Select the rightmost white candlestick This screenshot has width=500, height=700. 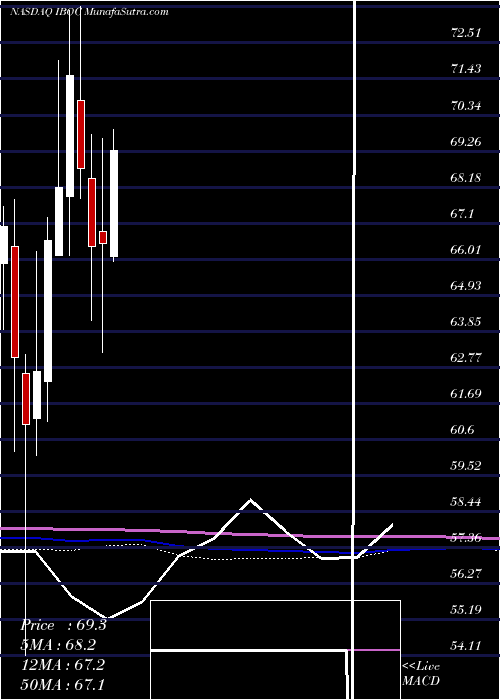[114, 204]
